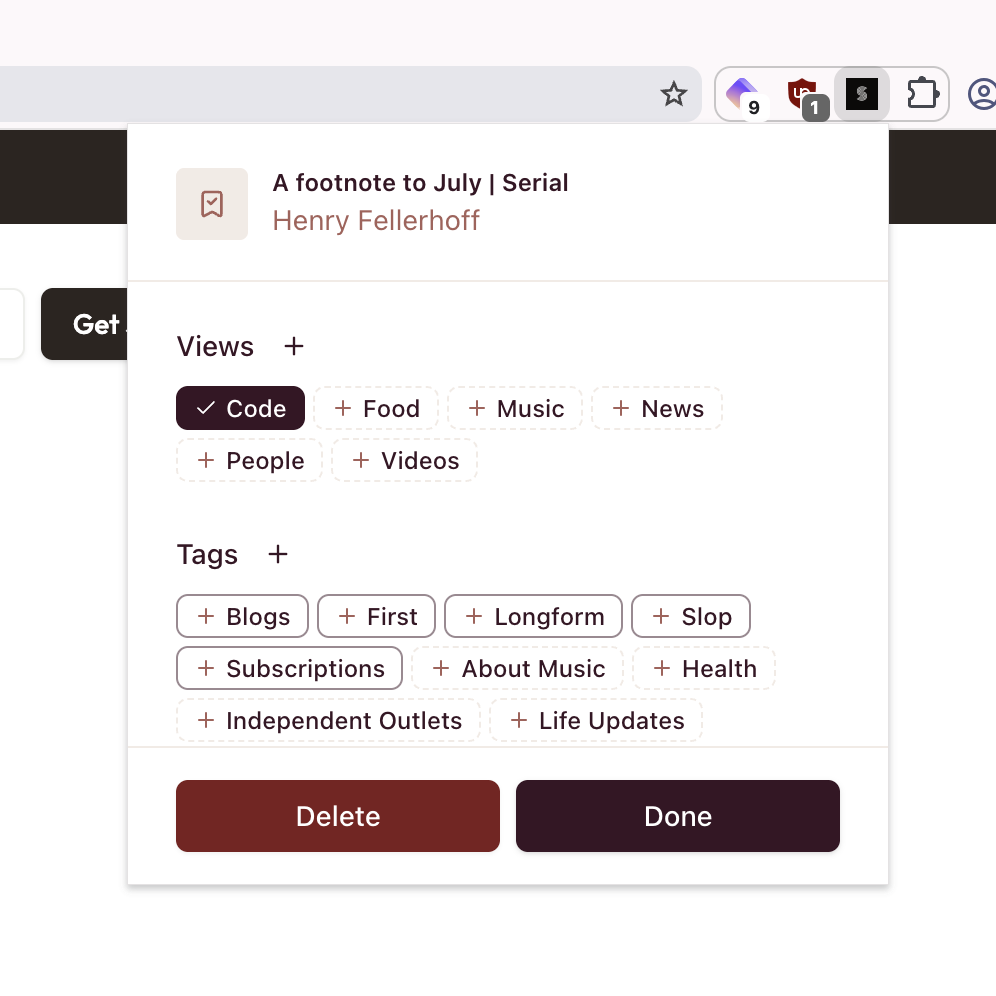Open the uBlock Origin shield extension

[805, 95]
